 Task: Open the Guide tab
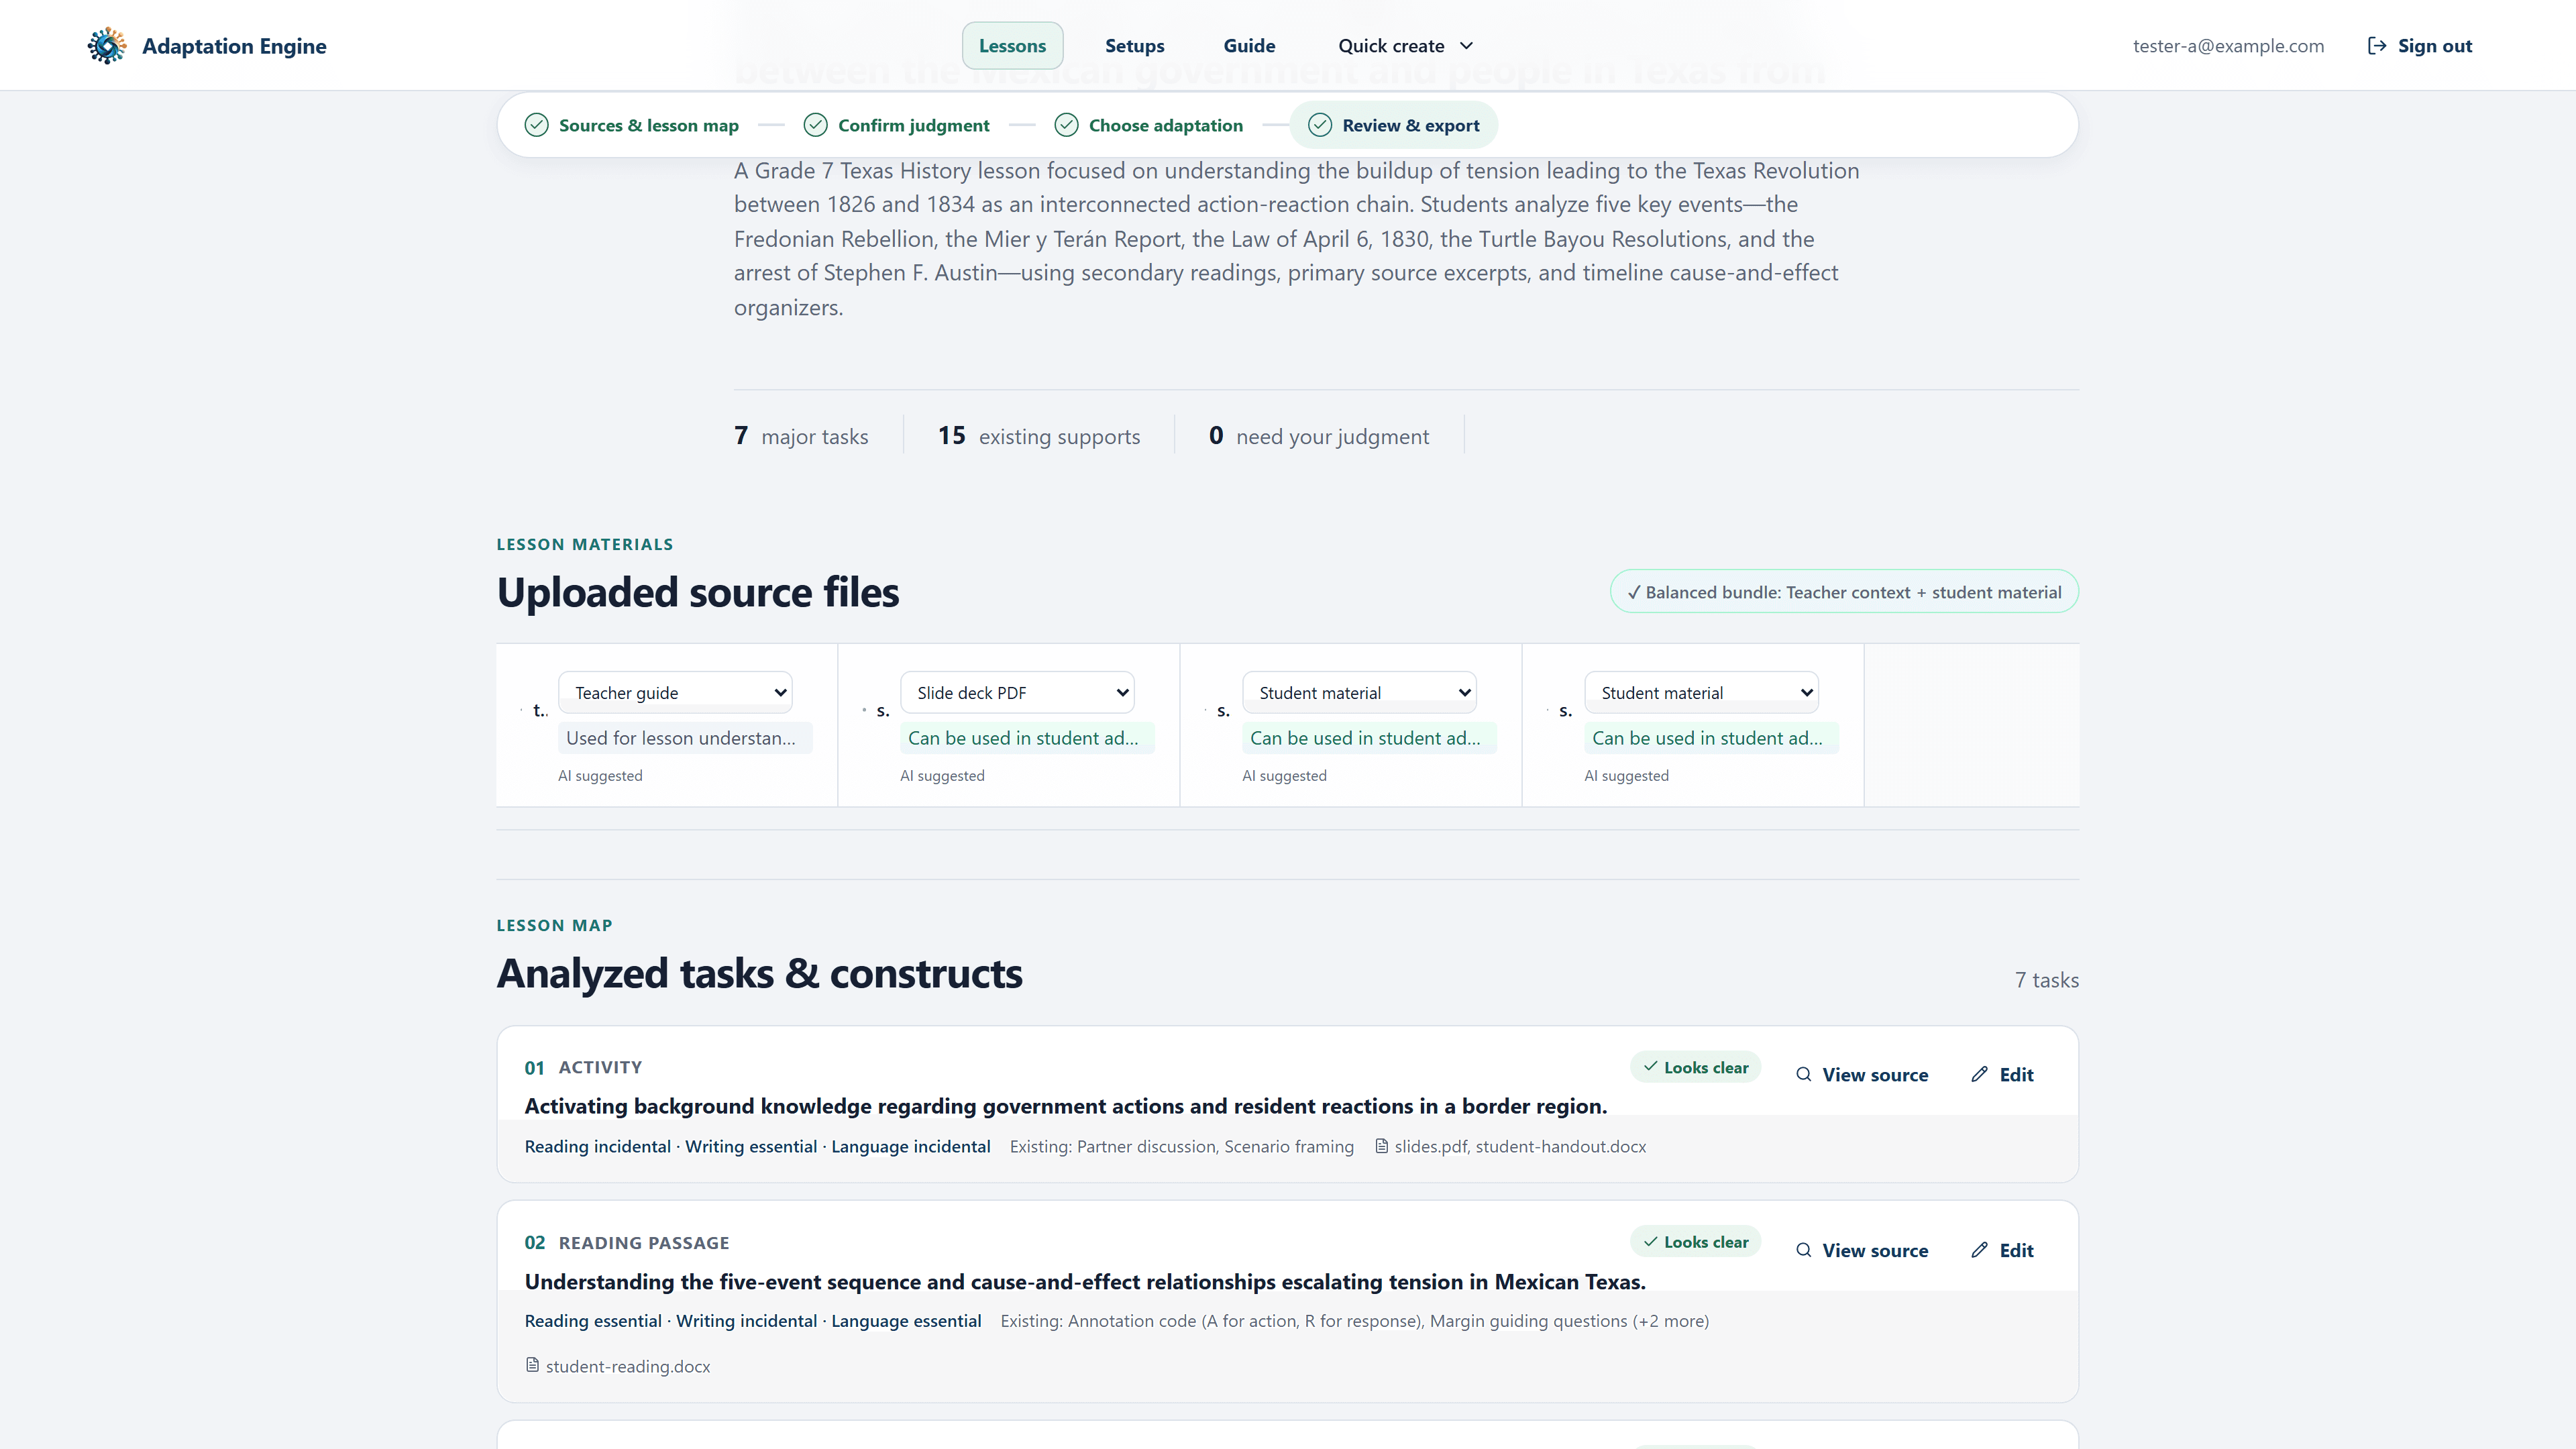tap(1249, 46)
